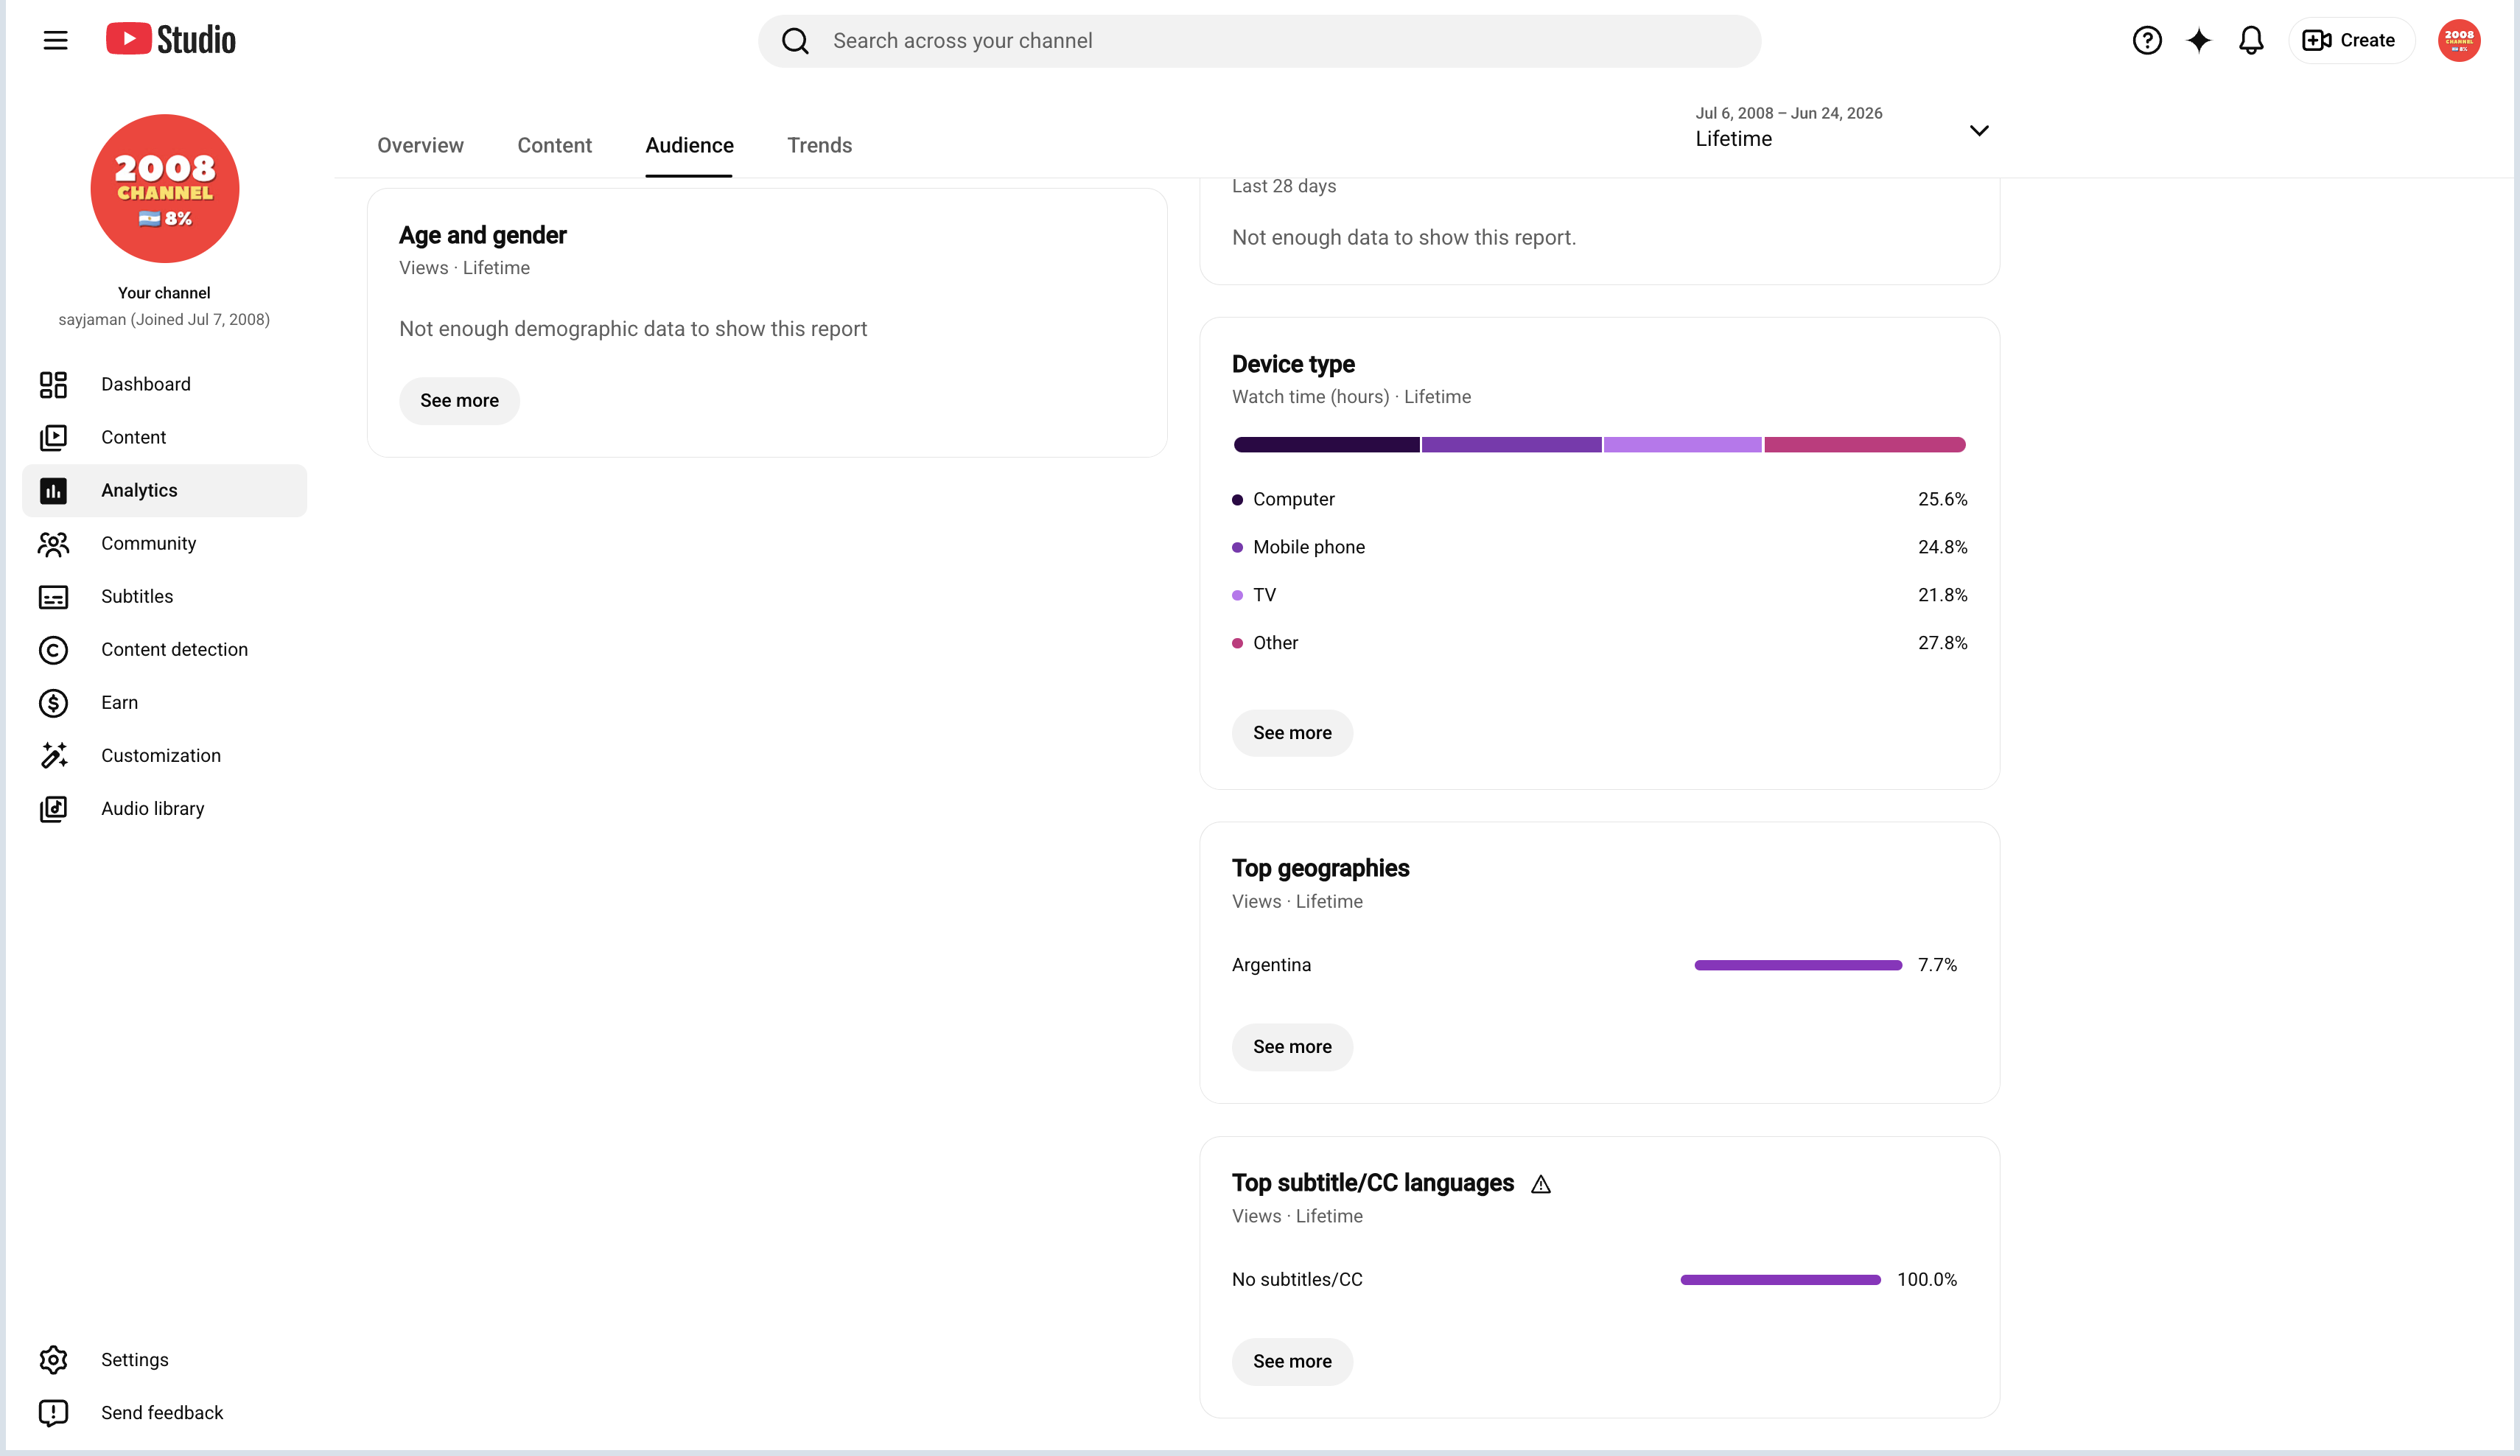The width and height of the screenshot is (2520, 1456).
Task: Open Settings from the sidebar
Action: [165, 1359]
